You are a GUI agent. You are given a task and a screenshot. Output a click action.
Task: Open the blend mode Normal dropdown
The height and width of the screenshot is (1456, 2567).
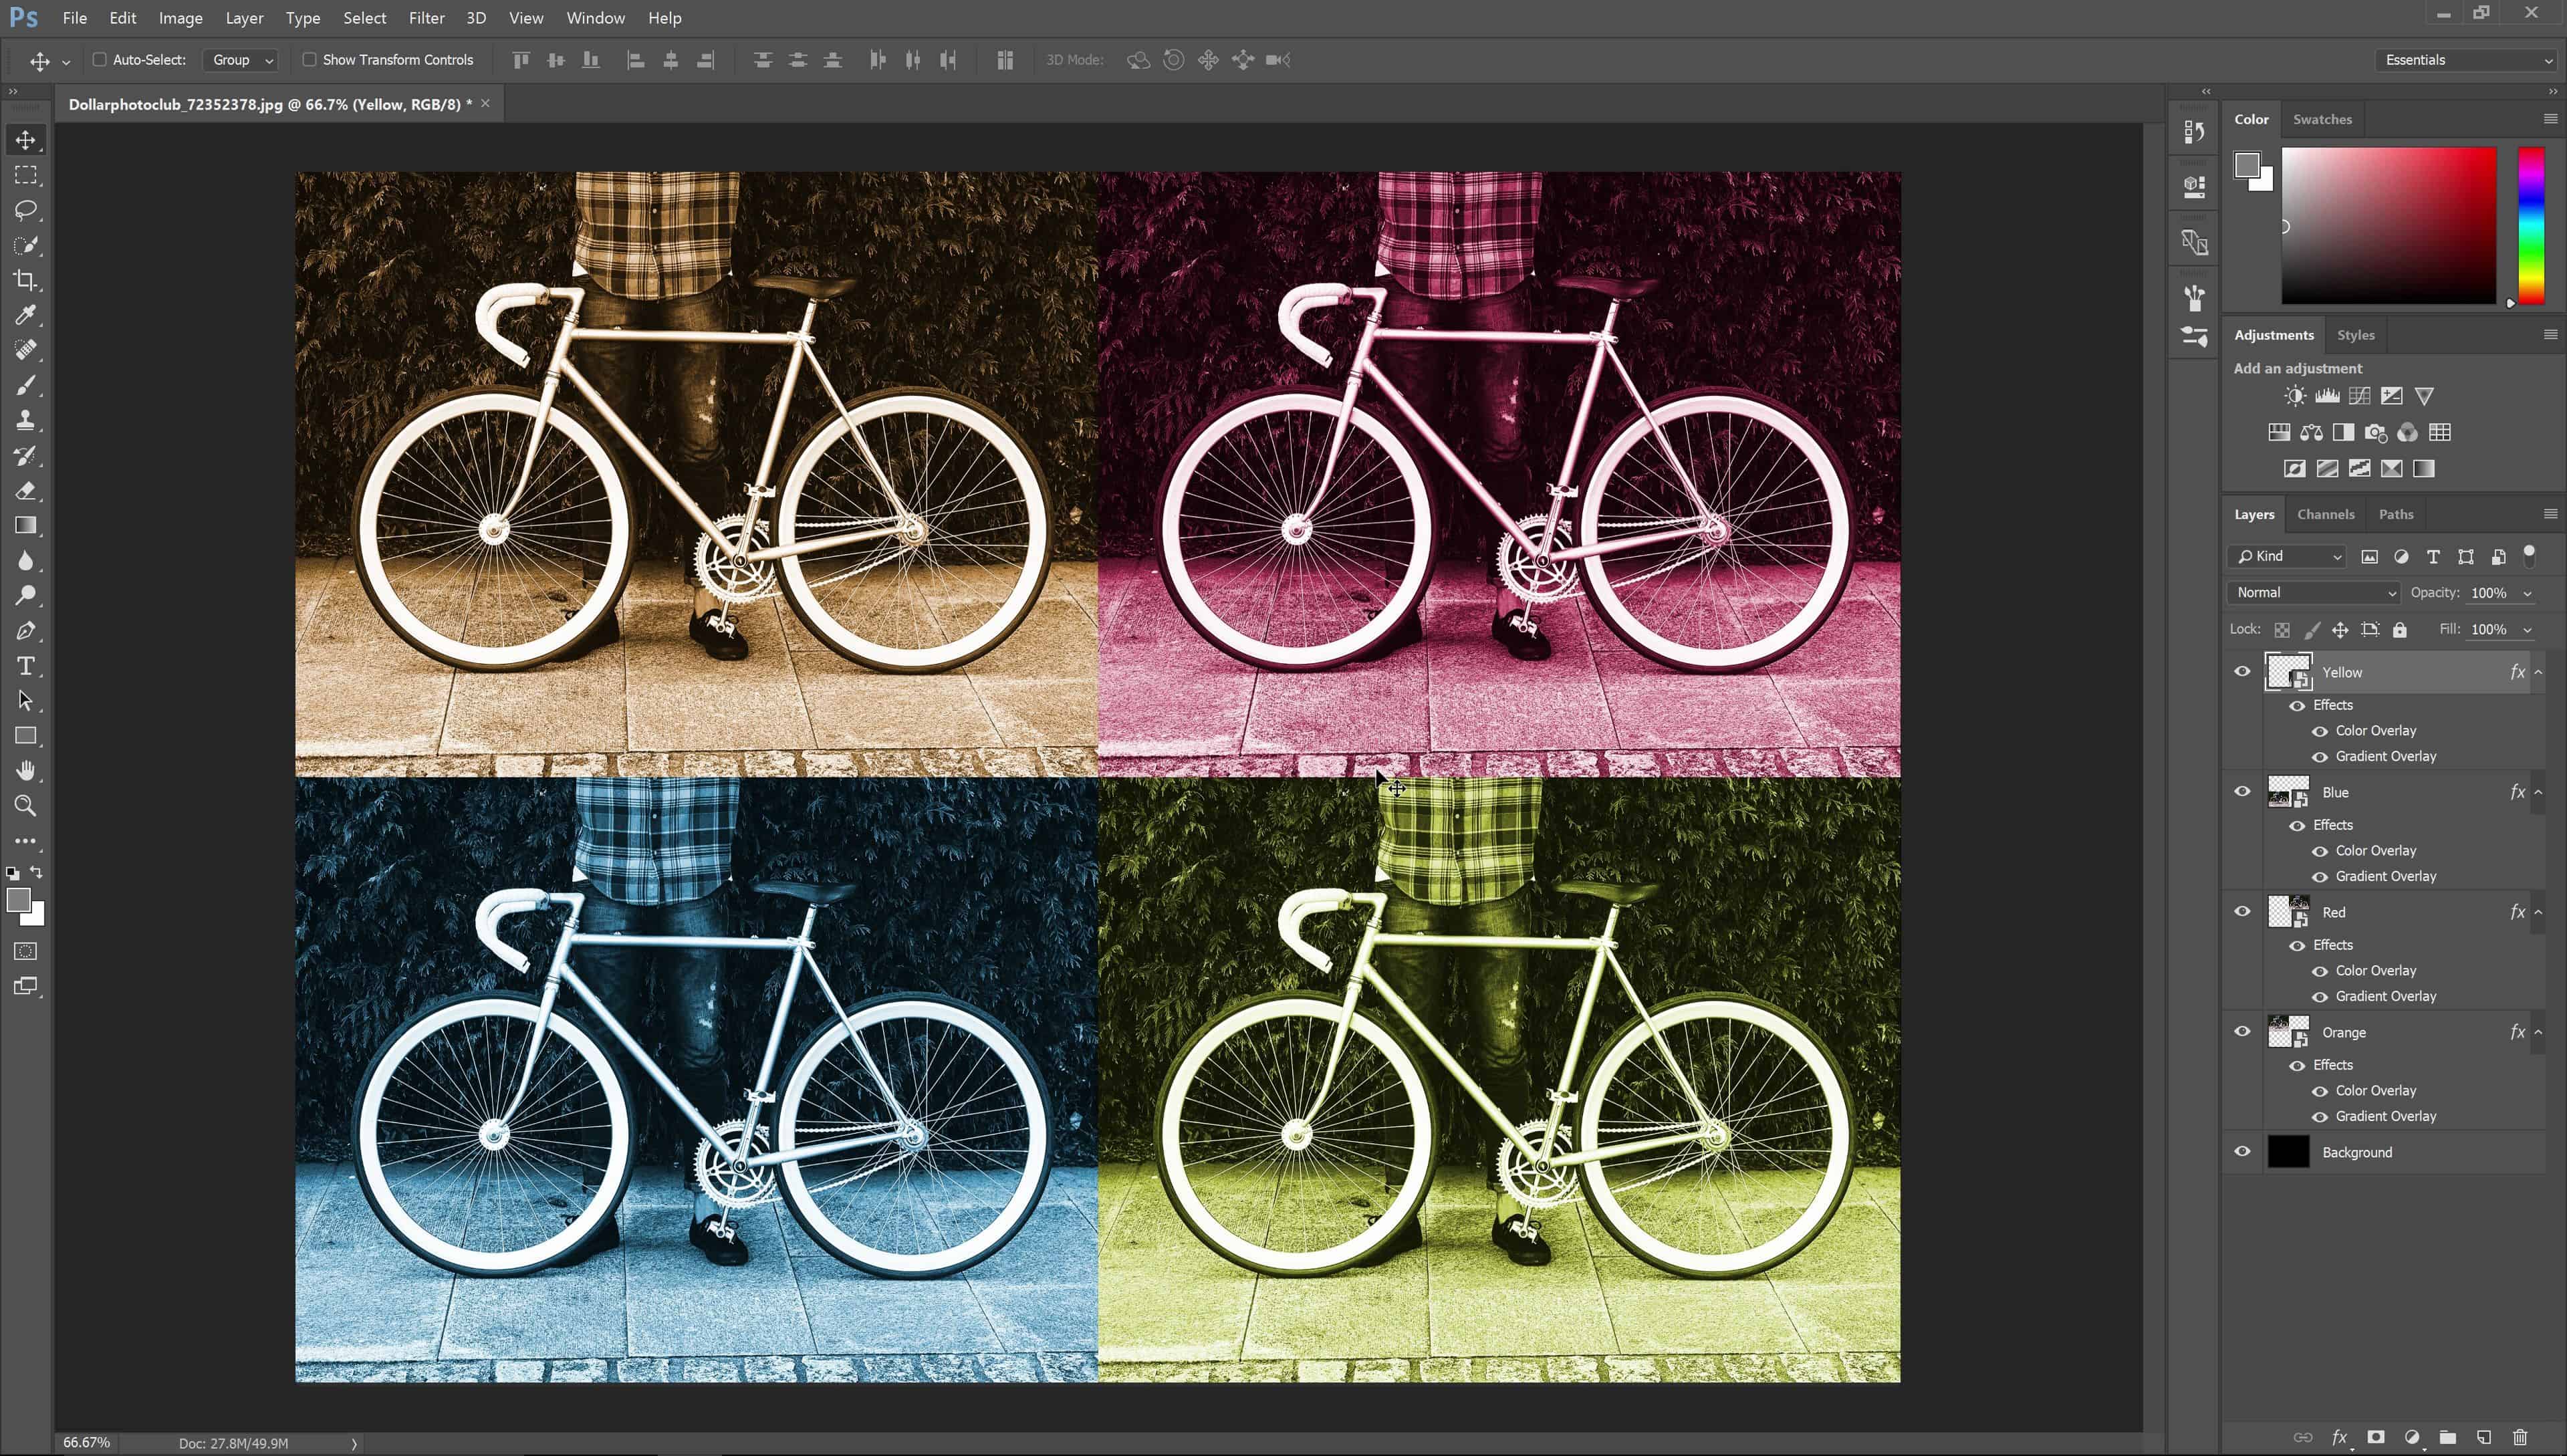(x=2313, y=593)
